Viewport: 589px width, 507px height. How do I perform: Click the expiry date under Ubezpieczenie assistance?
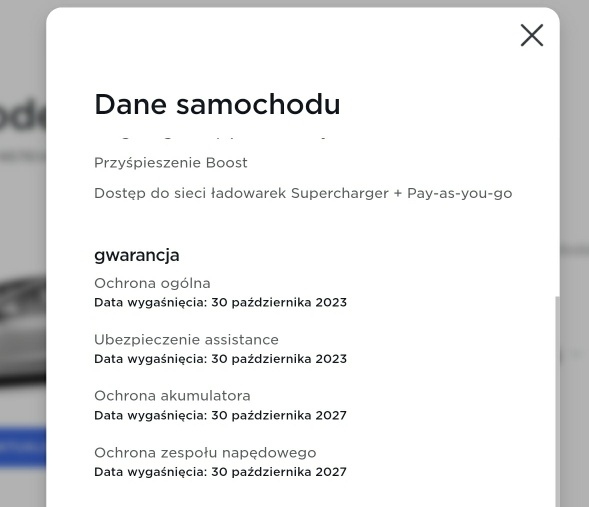(x=220, y=359)
